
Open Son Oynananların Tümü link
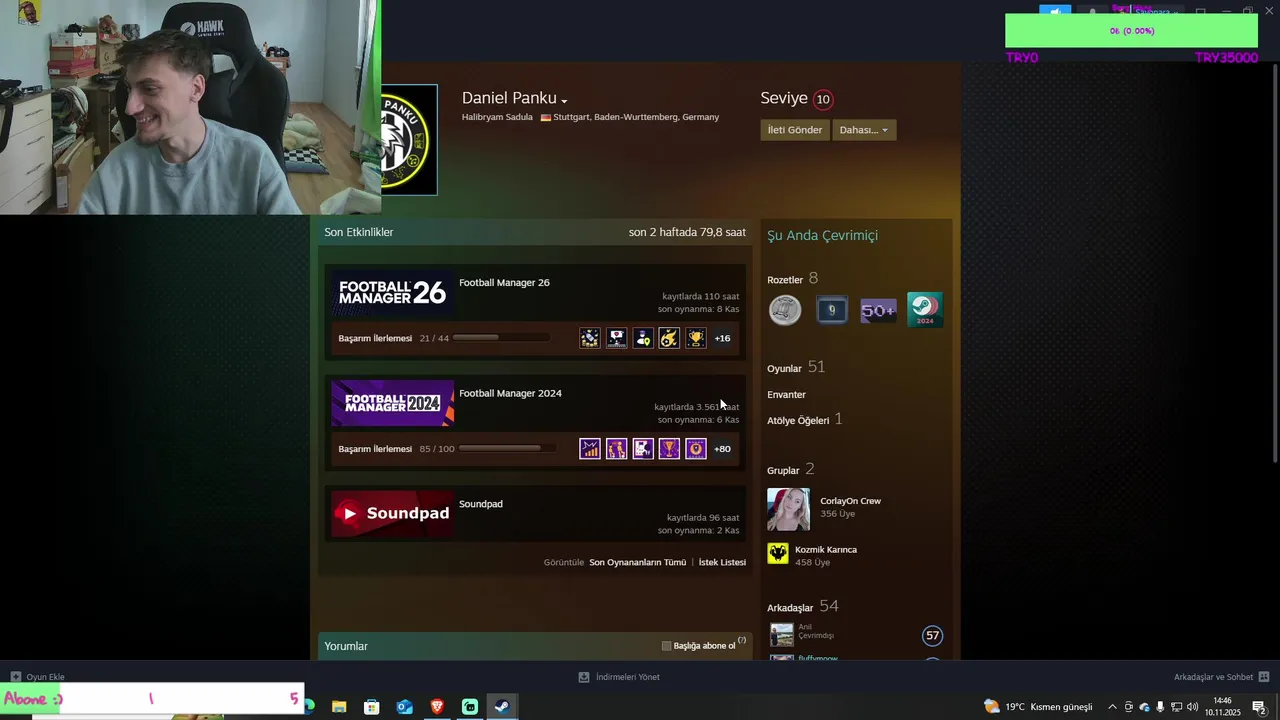[638, 562]
